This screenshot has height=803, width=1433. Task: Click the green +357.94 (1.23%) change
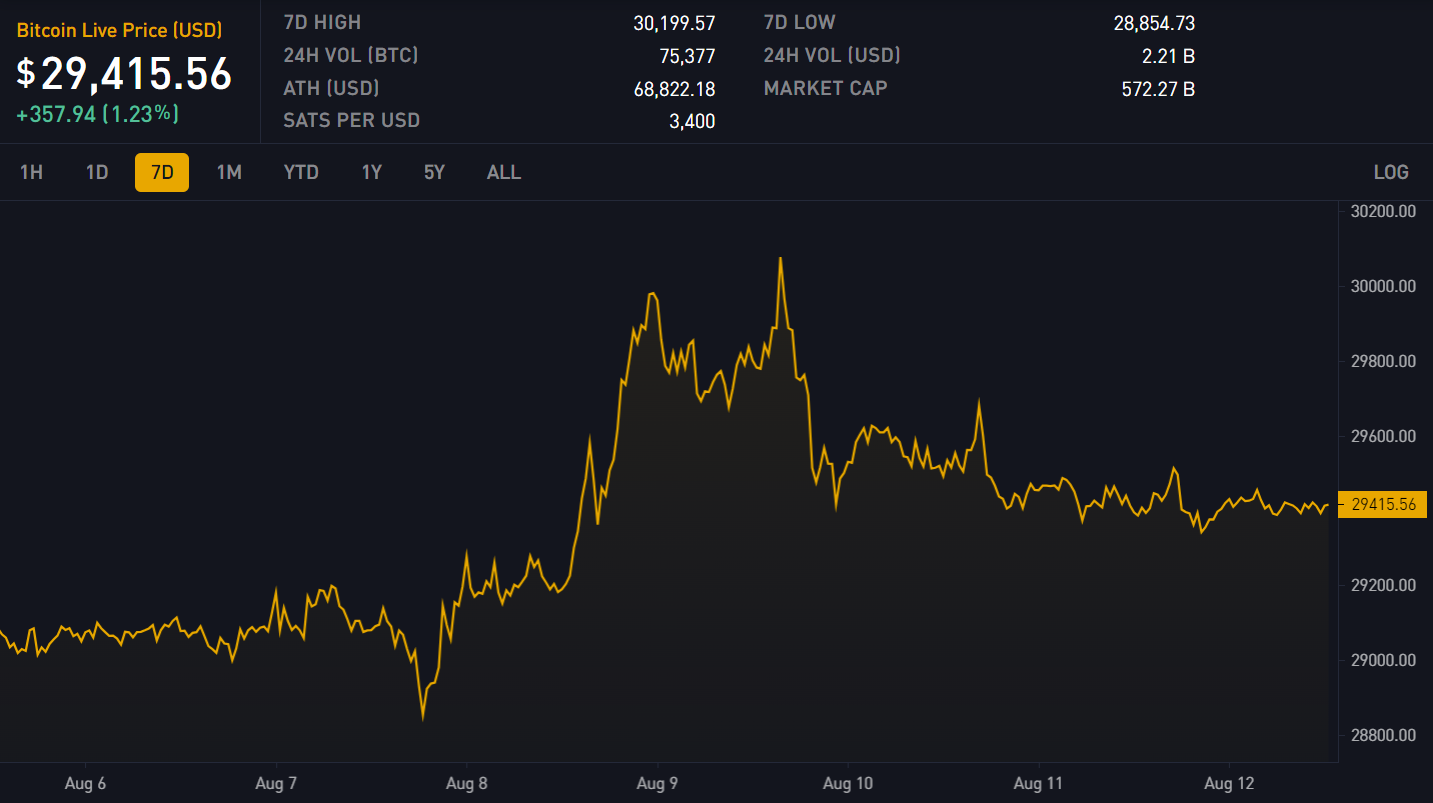(x=98, y=114)
